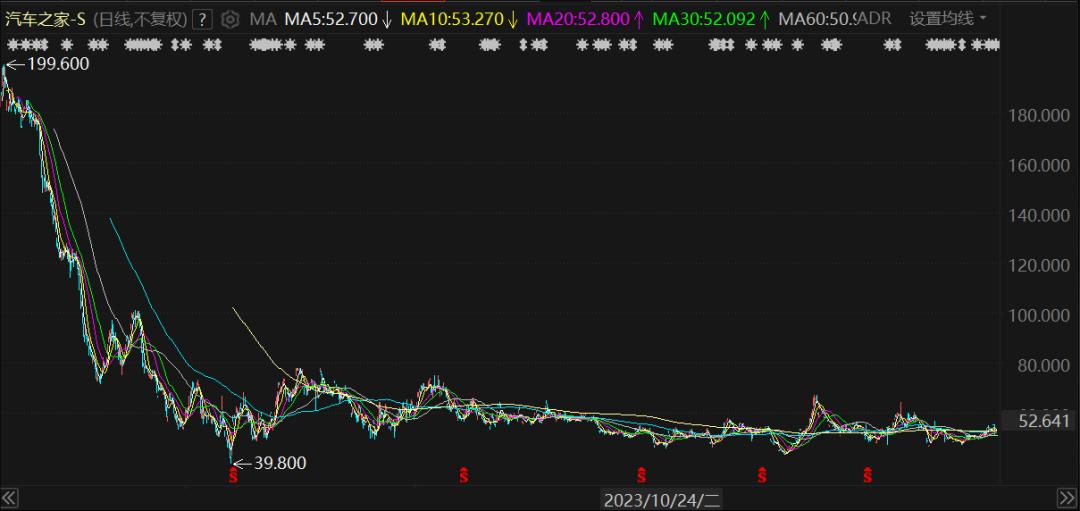
Task: Click the first red S marker under 39.800
Action: pos(233,475)
